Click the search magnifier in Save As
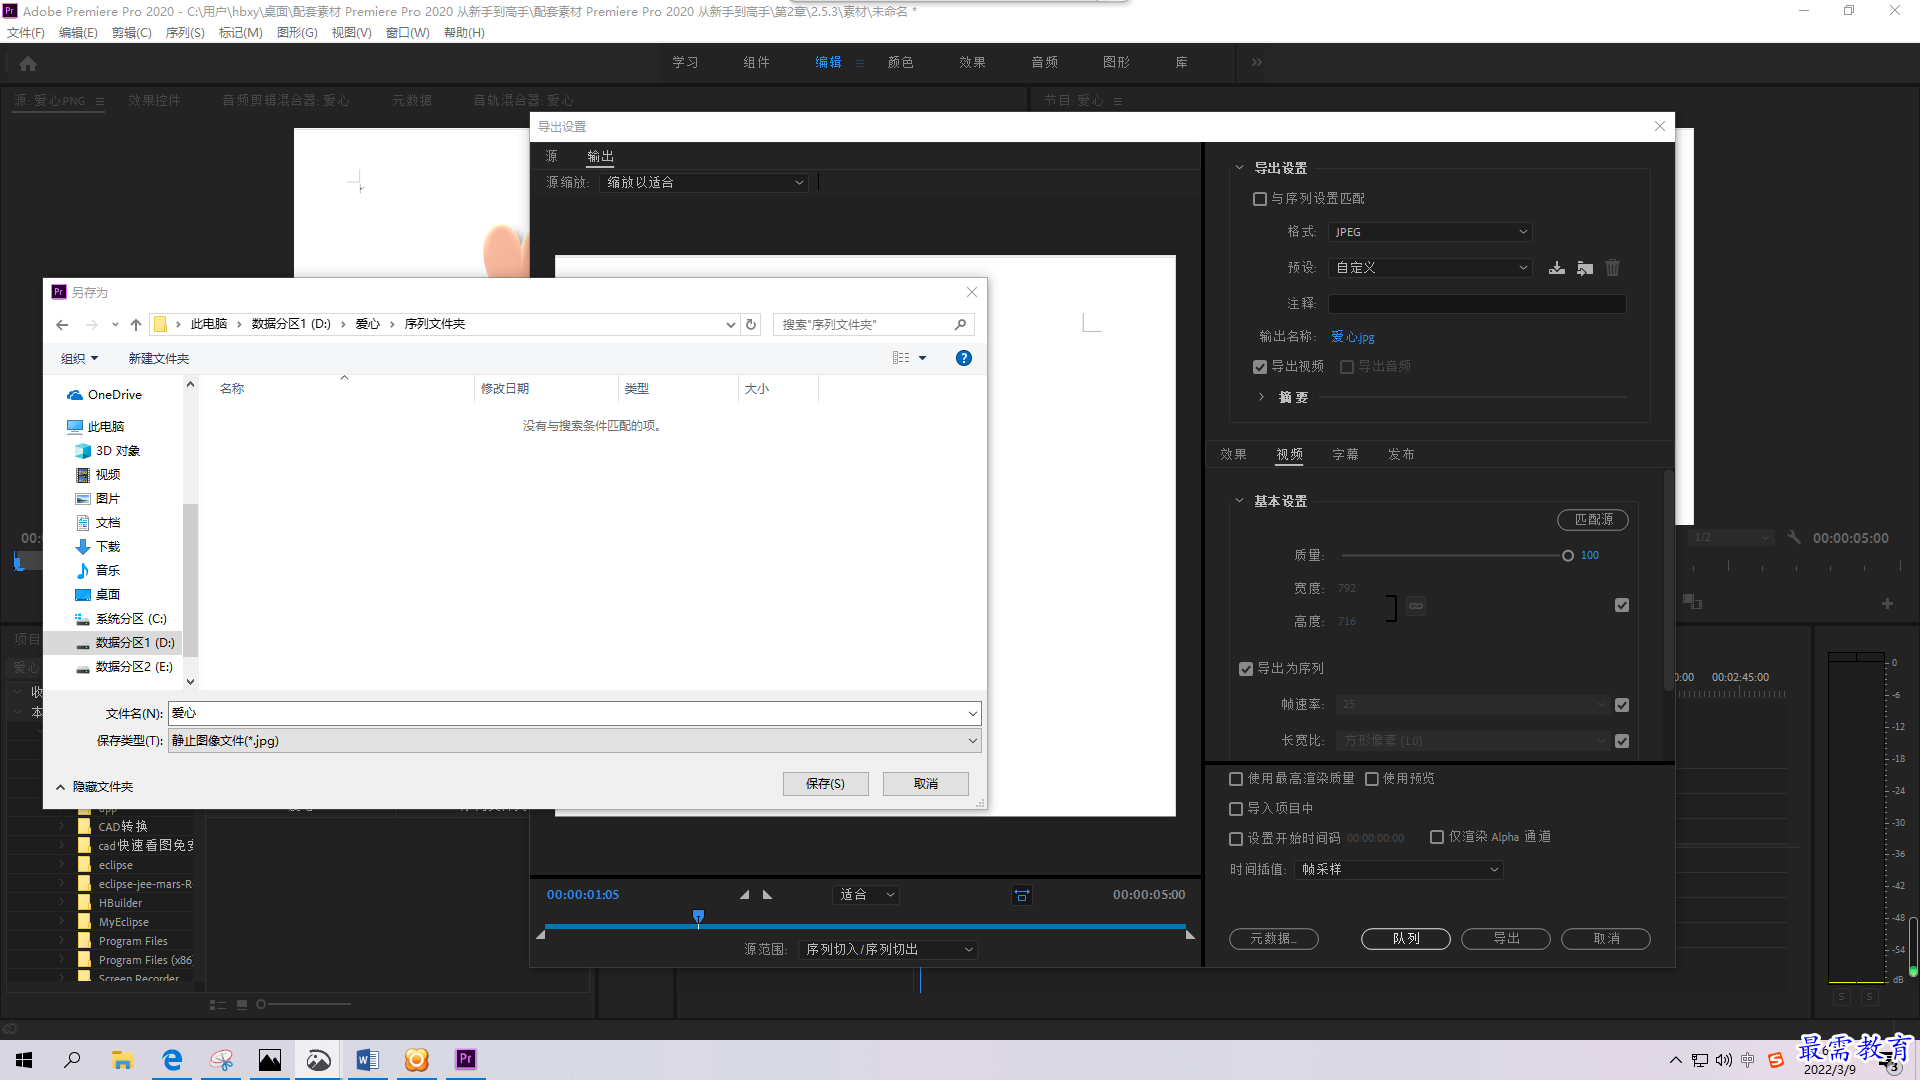 pyautogui.click(x=960, y=324)
